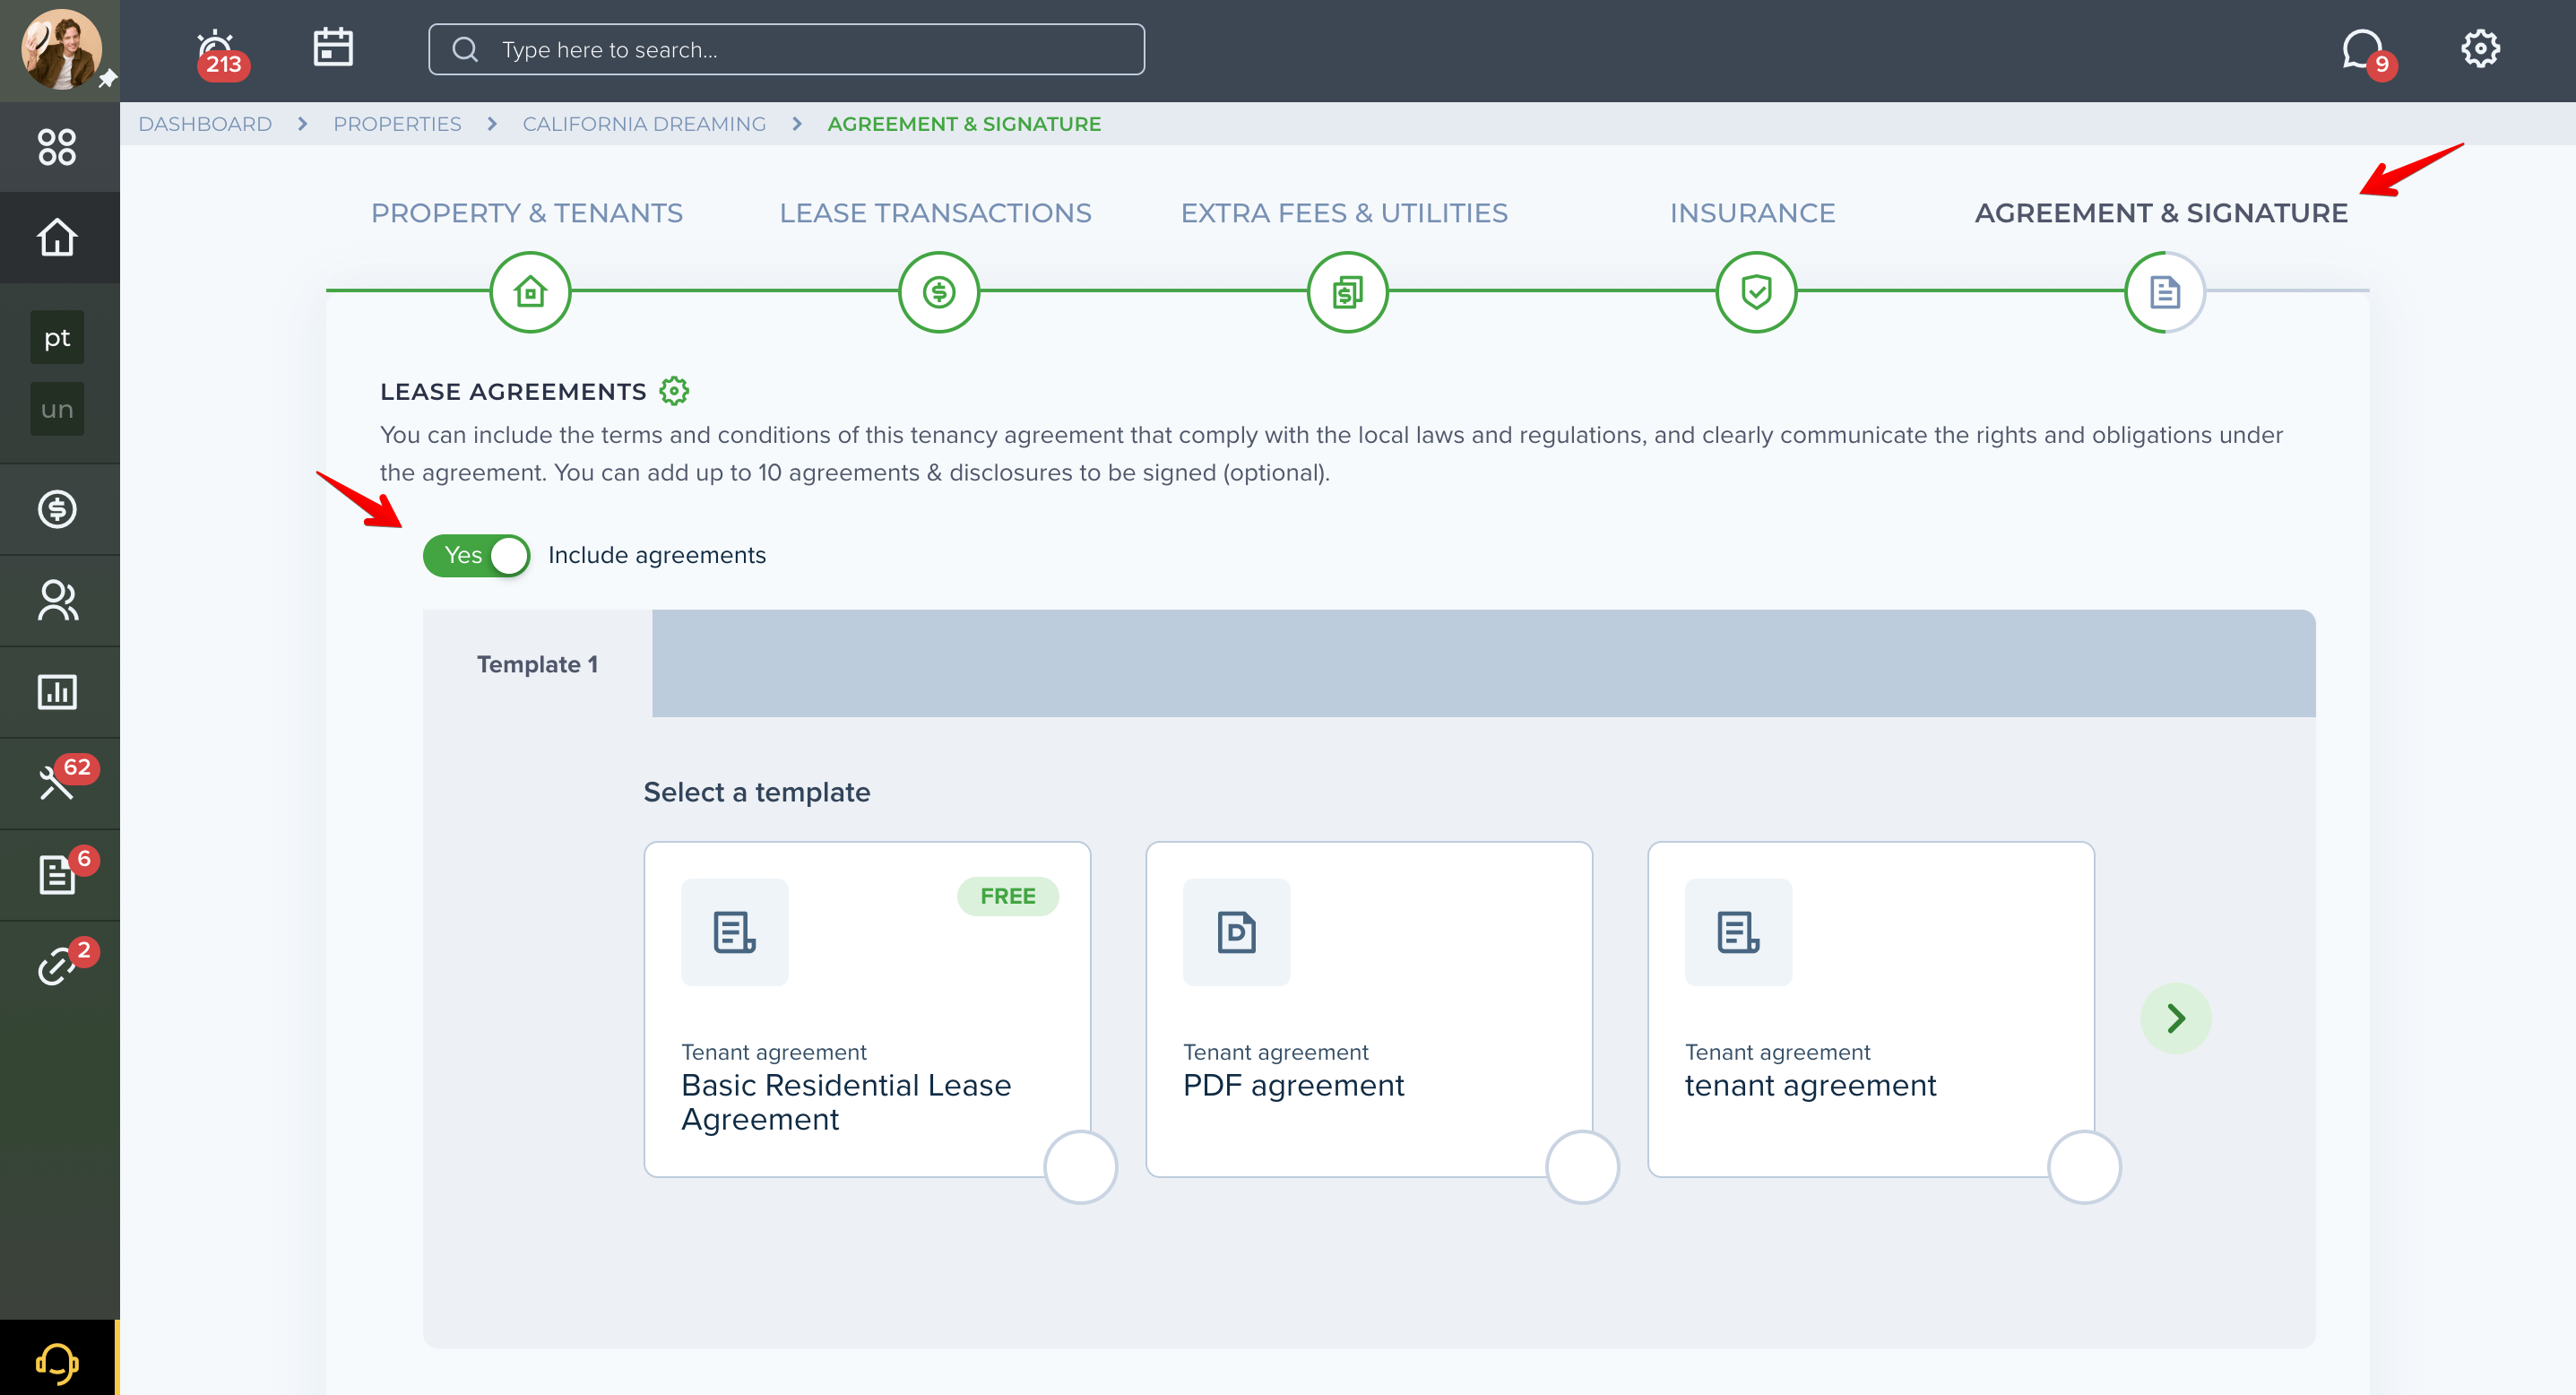The height and width of the screenshot is (1395, 2576).
Task: Click the Lease Agreements settings gear
Action: pos(674,391)
